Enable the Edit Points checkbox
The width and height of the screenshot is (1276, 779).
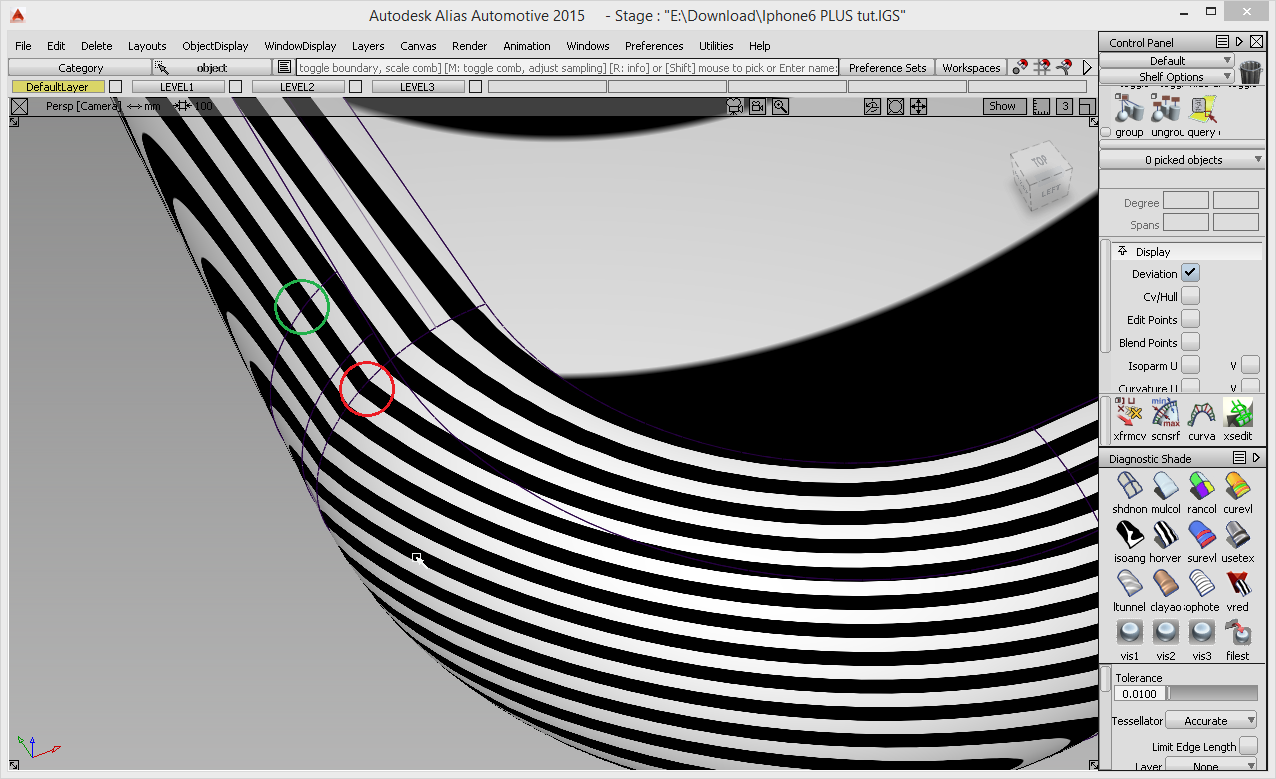point(1190,319)
